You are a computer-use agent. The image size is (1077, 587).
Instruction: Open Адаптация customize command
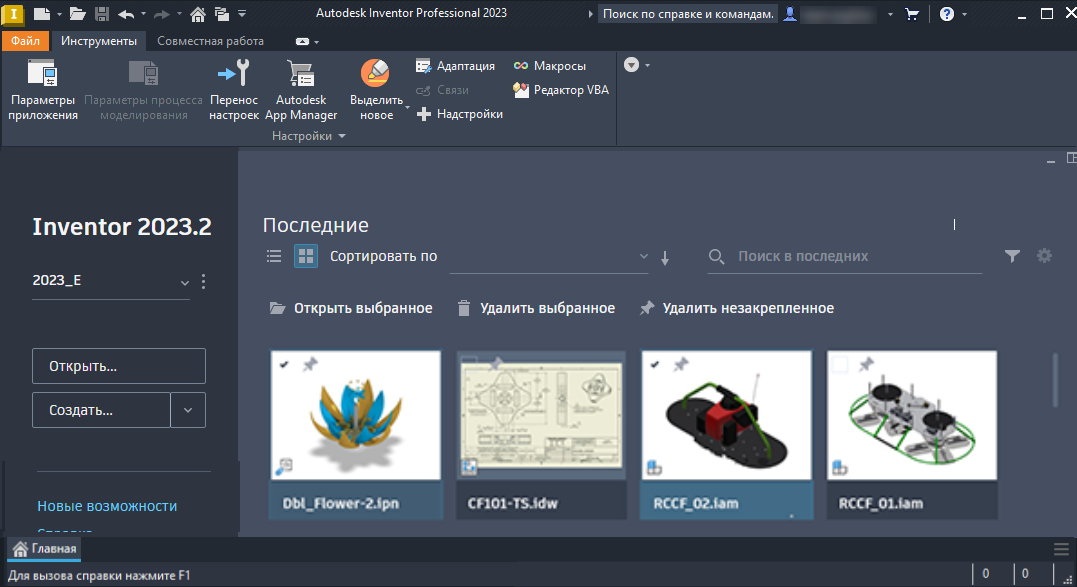pos(455,66)
